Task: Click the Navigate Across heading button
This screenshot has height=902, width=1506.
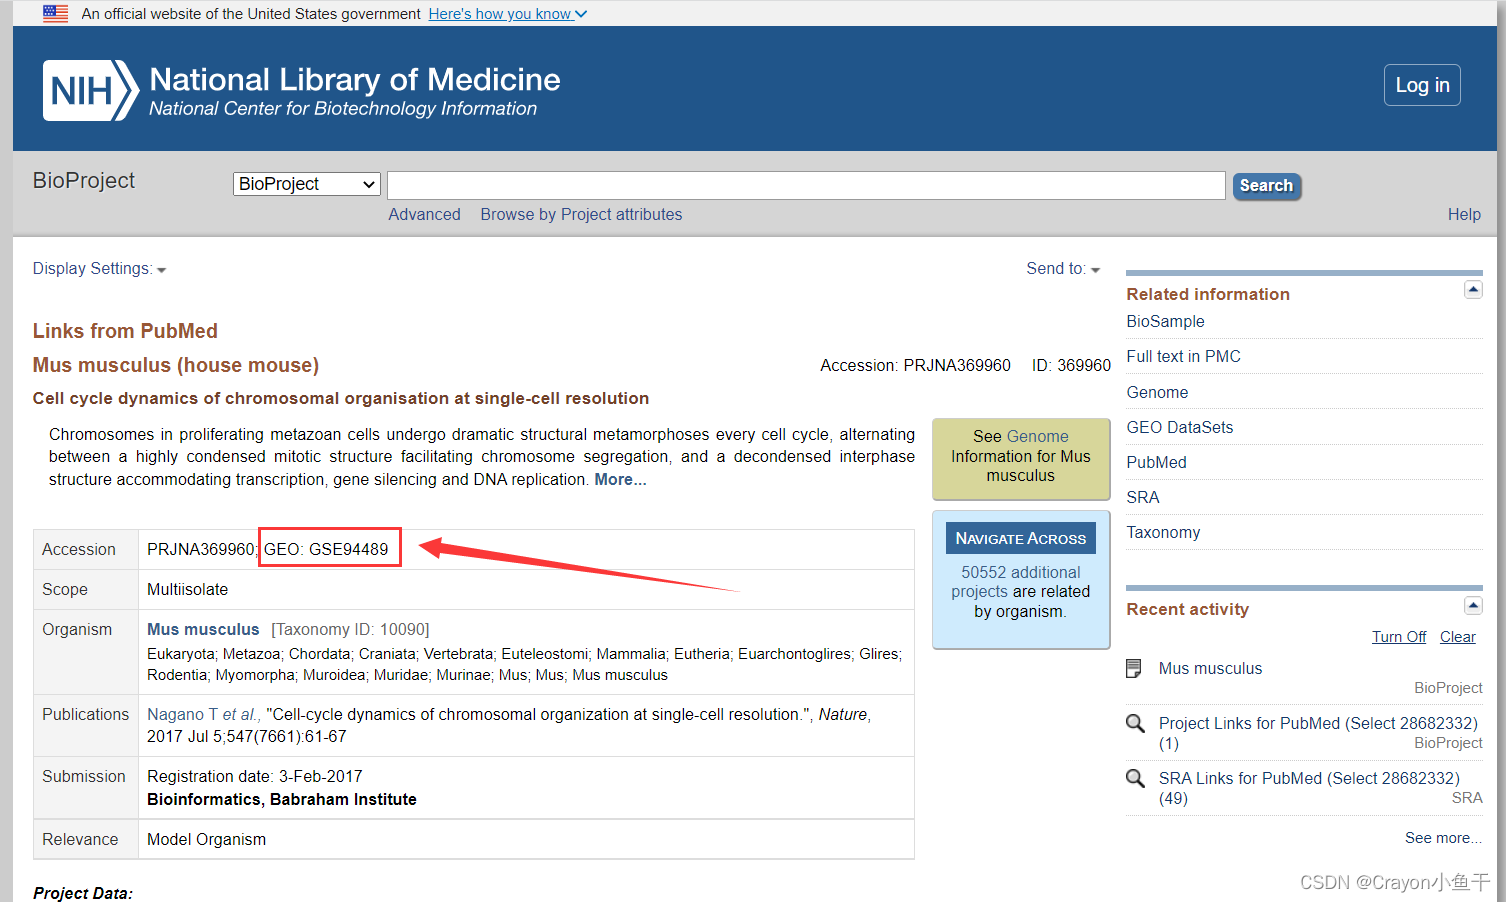Action: pos(1021,538)
